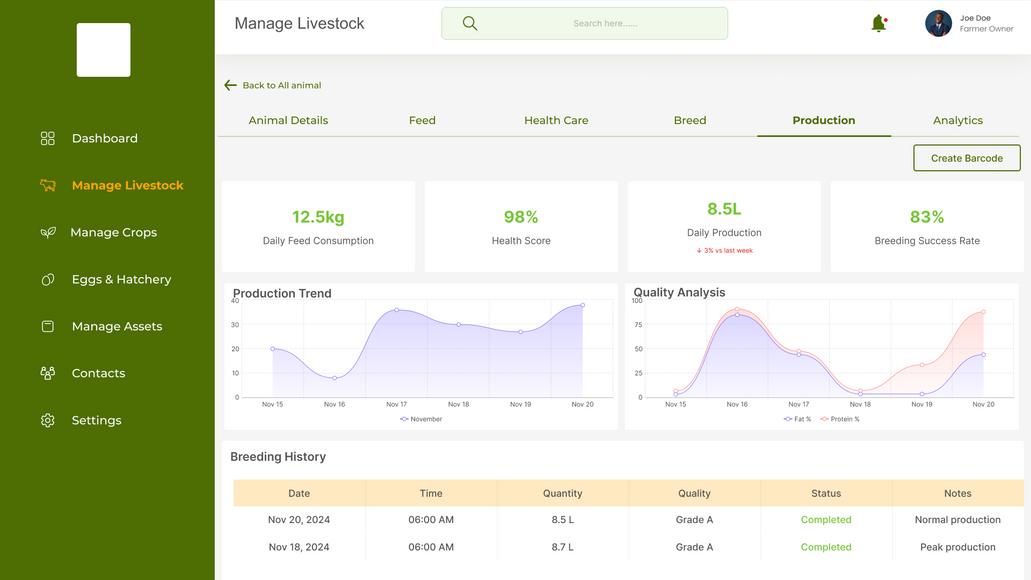Click the notification bell icon
Viewport: 1031px width, 580px height.
point(878,24)
